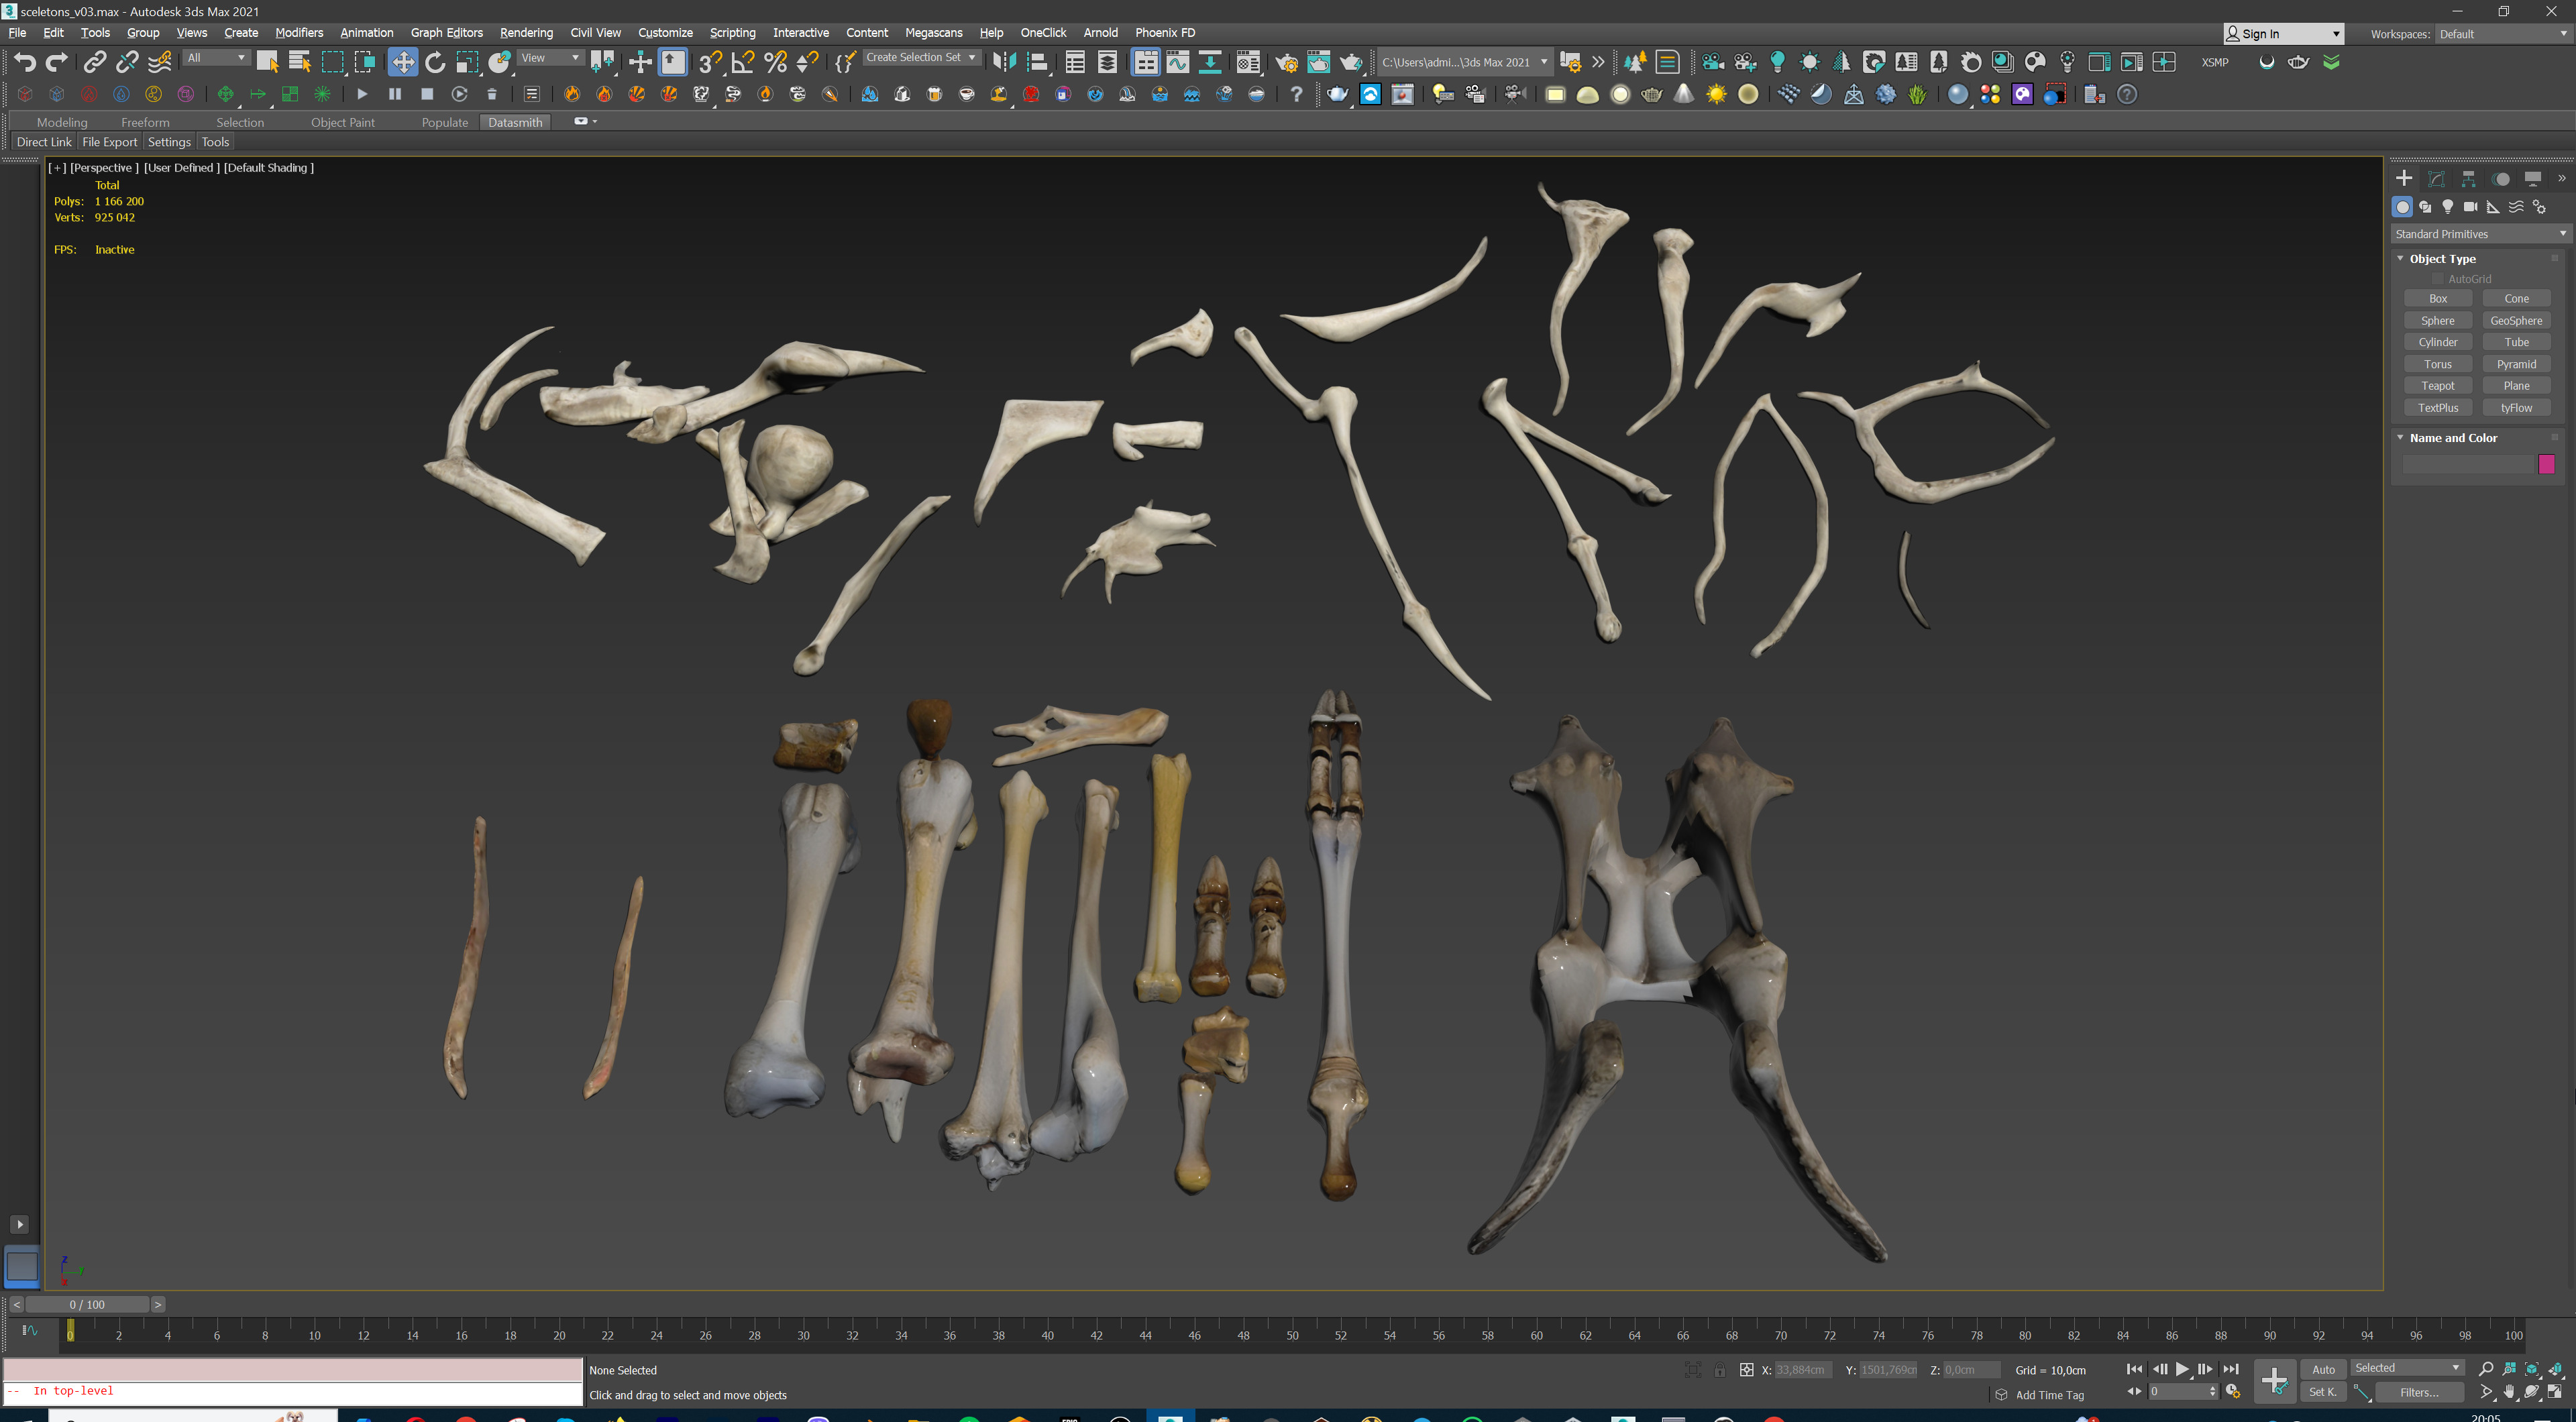Open the Phoenix FD menu
2576x1422 pixels.
click(x=1165, y=33)
